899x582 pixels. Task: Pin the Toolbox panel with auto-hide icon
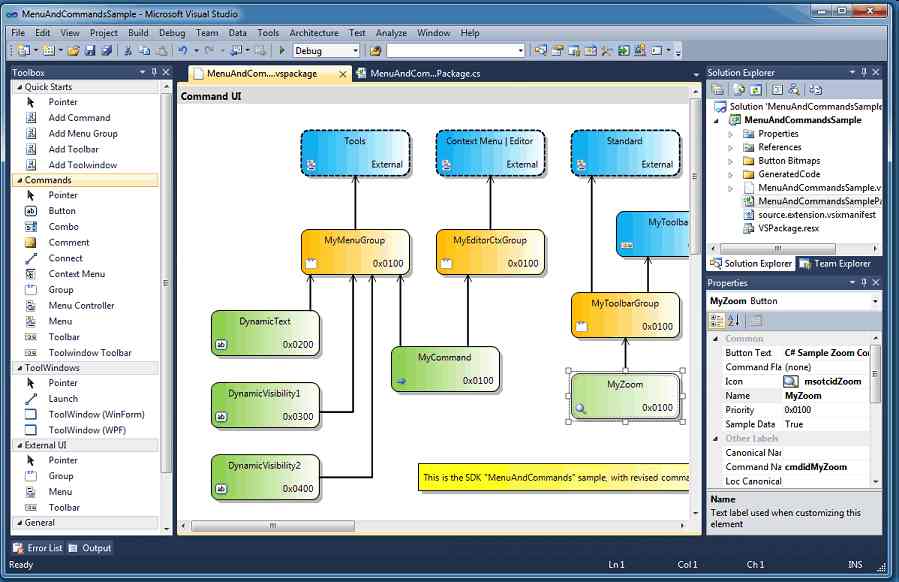tap(154, 72)
